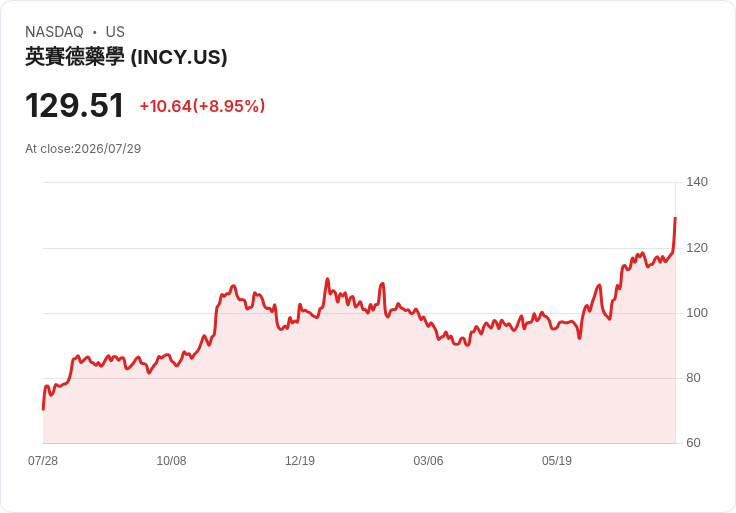Image resolution: width=736 pixels, height=513 pixels.
Task: Click the 80 y-axis value label
Action: [693, 378]
